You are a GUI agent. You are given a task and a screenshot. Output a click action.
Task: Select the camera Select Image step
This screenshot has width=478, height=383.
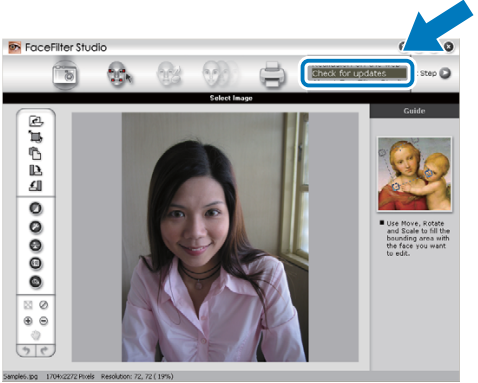[x=65, y=75]
